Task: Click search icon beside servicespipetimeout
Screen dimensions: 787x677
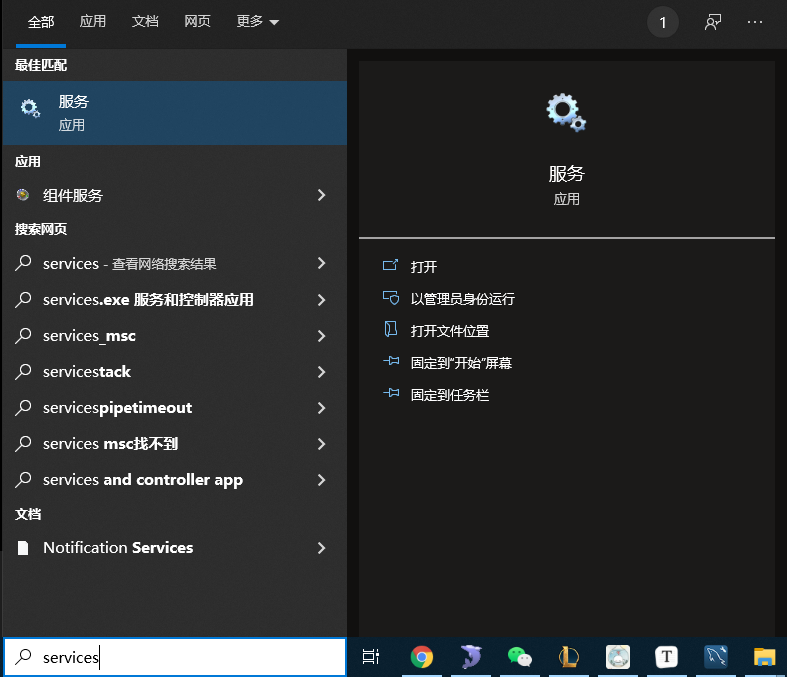Action: [23, 408]
